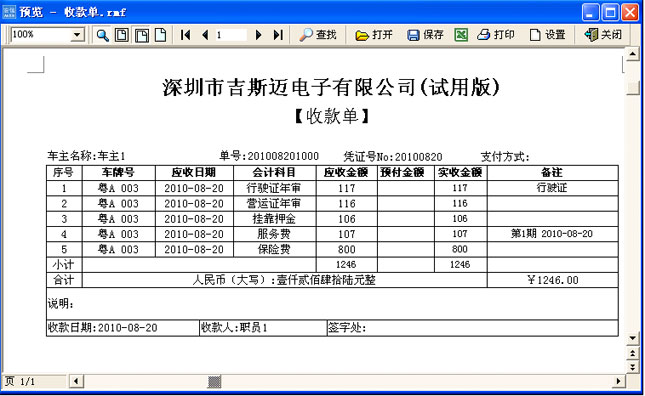The image size is (645, 396).
Task: Select the blank single-page view icon
Action: (x=160, y=35)
